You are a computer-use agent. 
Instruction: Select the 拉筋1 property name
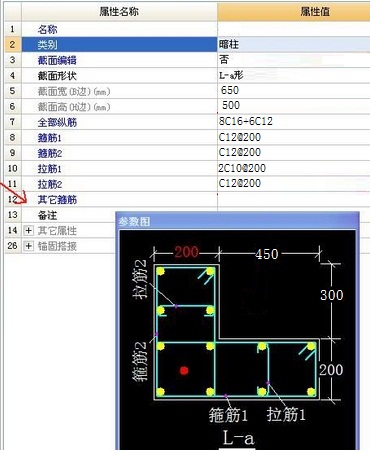(x=50, y=169)
